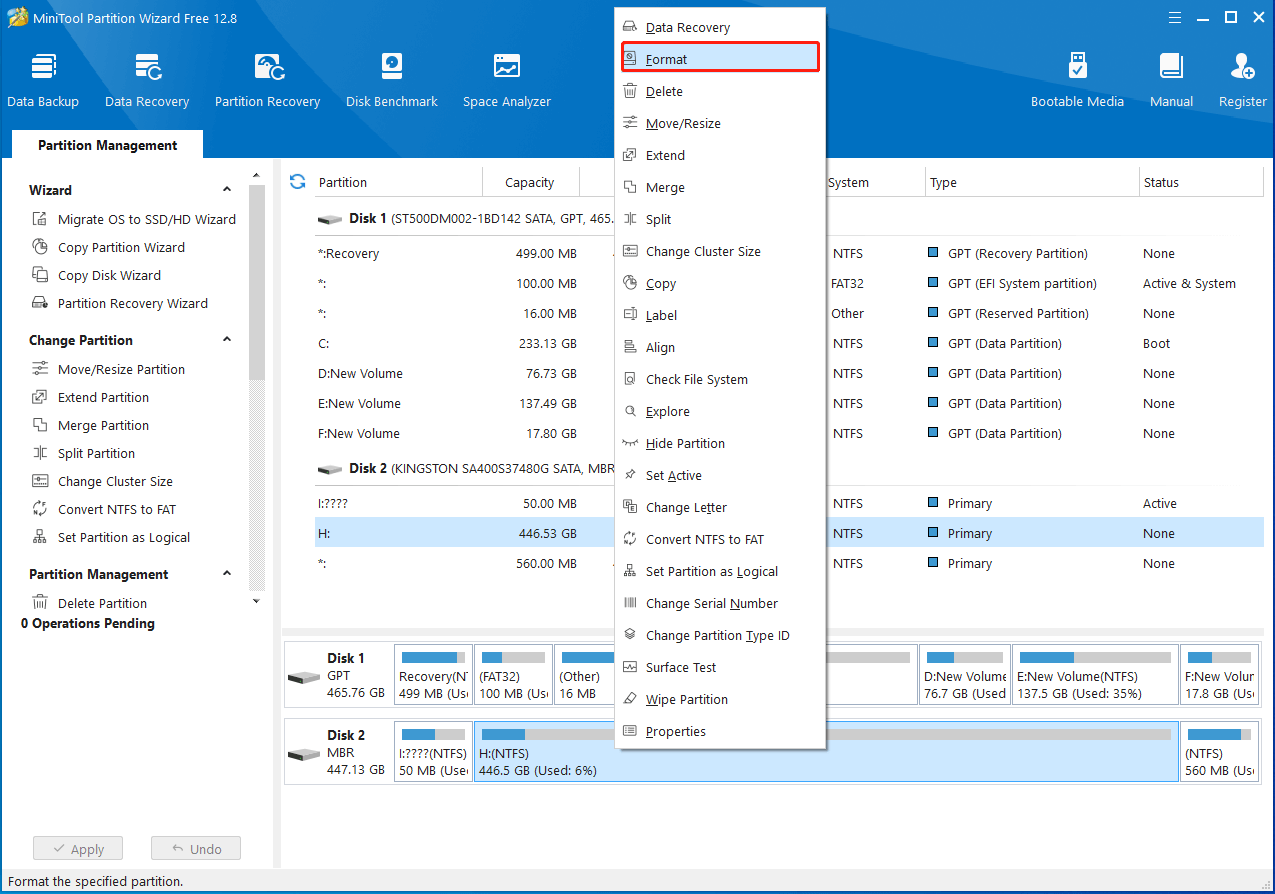Click the Apply button
1275x894 pixels.
[x=77, y=849]
